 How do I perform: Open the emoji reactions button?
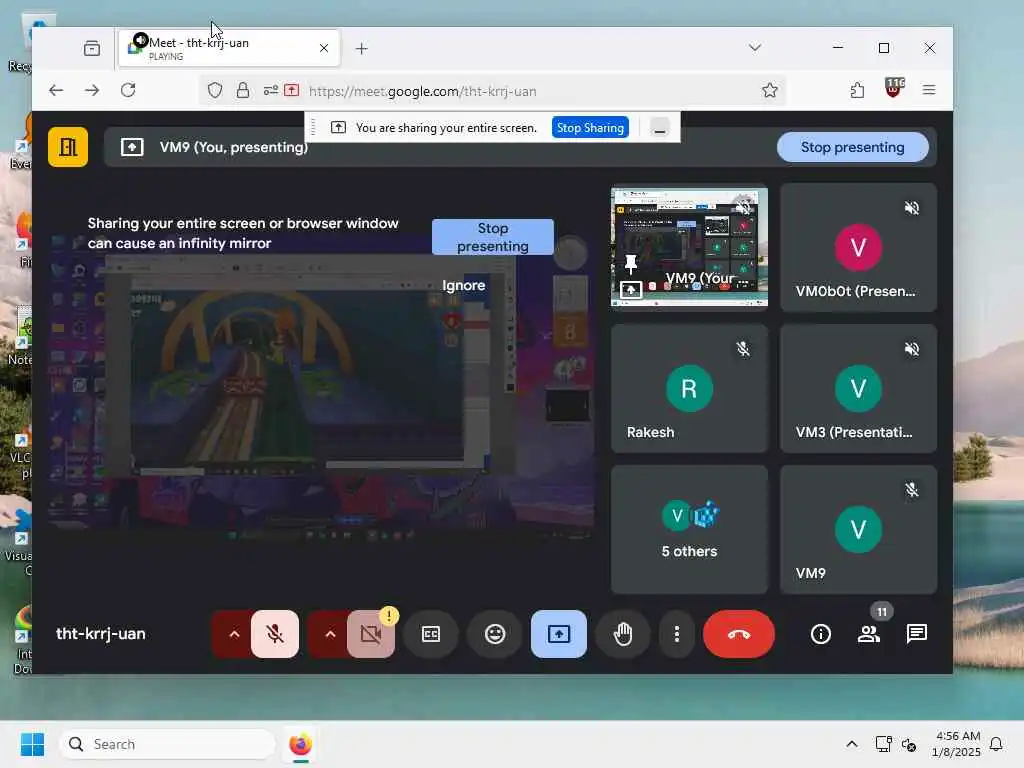click(x=495, y=633)
